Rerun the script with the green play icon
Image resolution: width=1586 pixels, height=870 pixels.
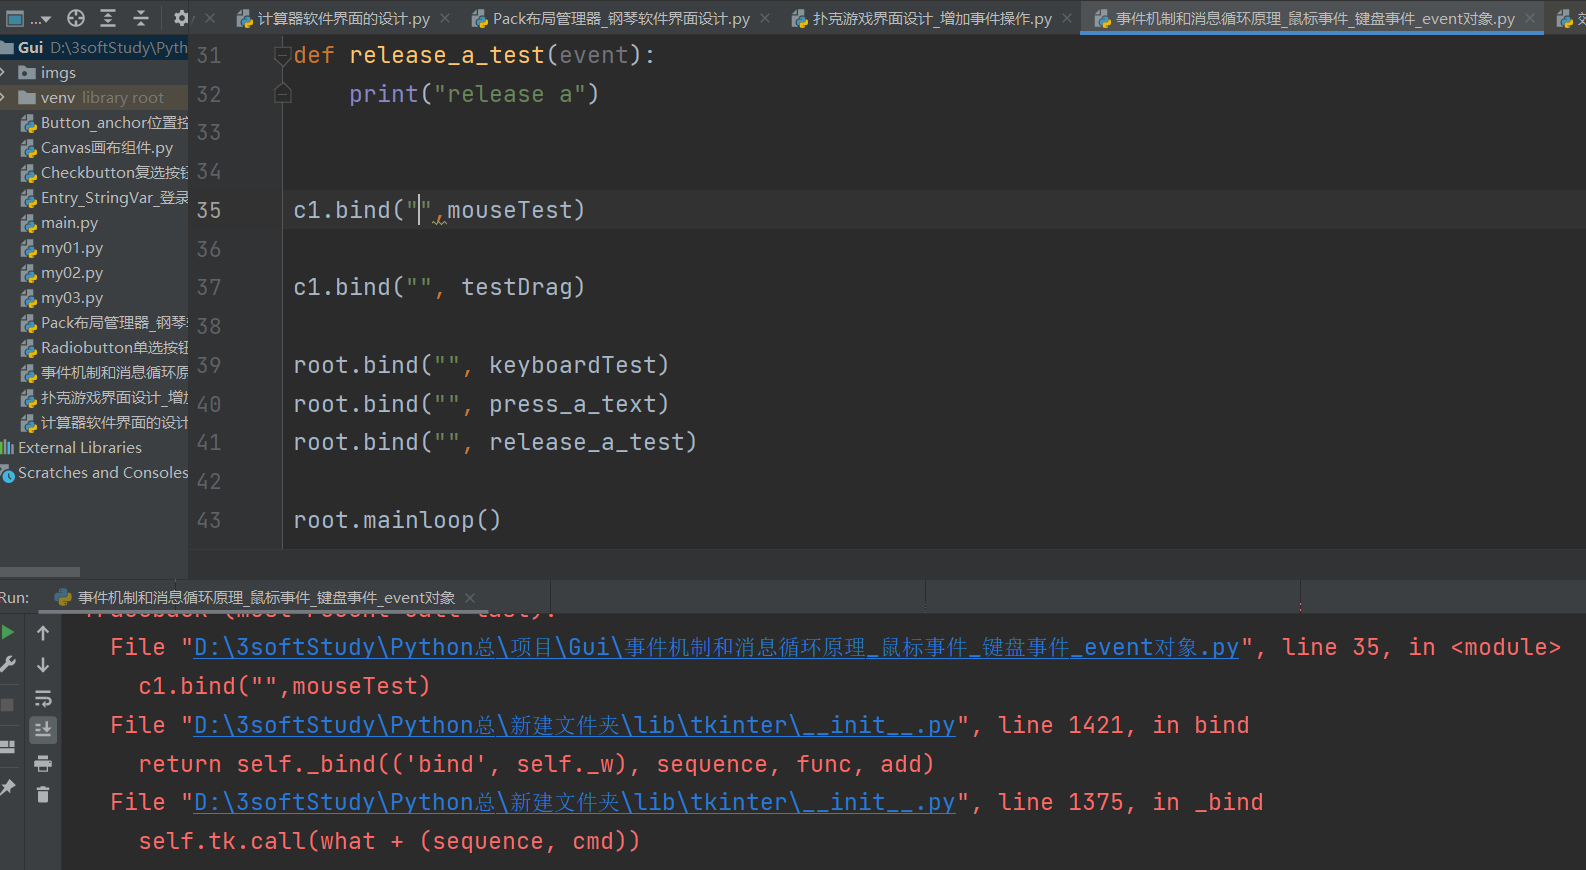click(8, 632)
